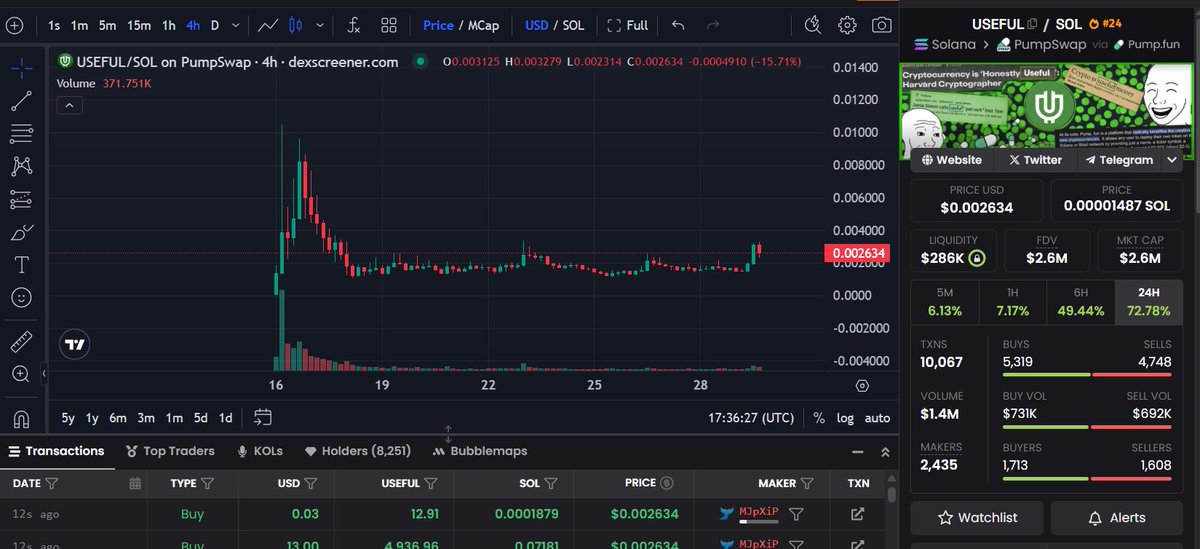The image size is (1200, 549).
Task: Select the 5d date range
Action: coord(200,418)
